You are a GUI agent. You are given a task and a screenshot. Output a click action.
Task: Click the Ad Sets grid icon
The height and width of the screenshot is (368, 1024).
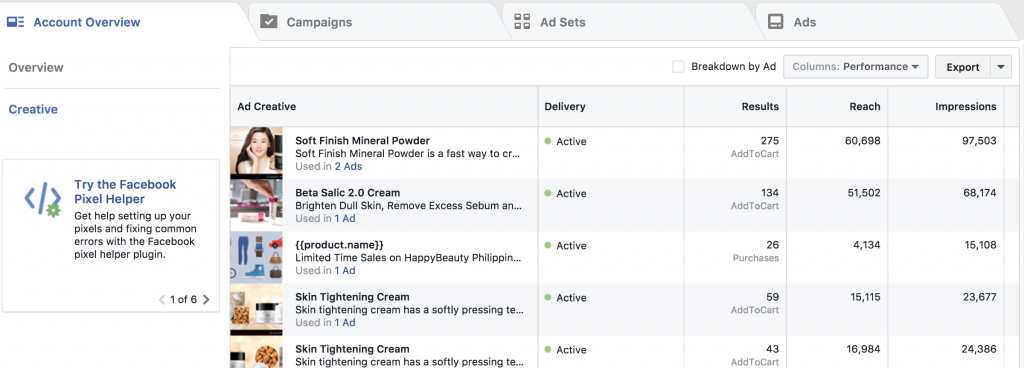point(522,22)
